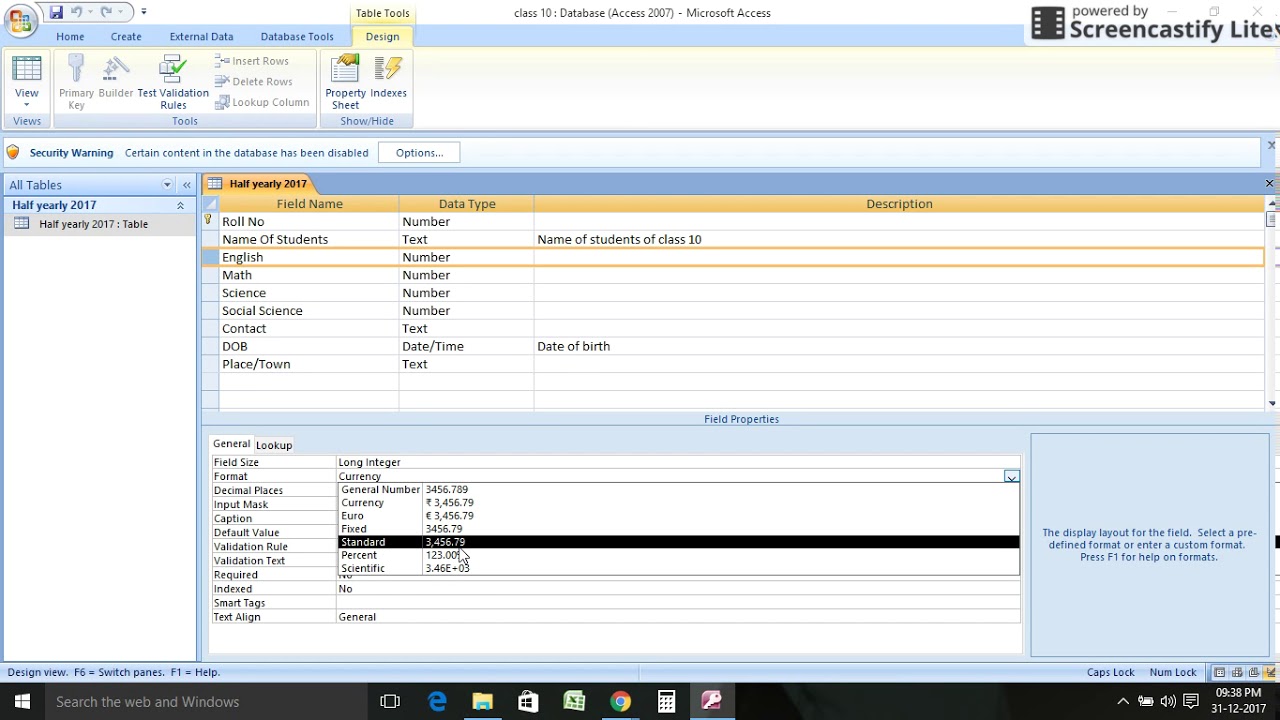The image size is (1280, 720).
Task: Click the Field Size property value
Action: [x=678, y=463]
